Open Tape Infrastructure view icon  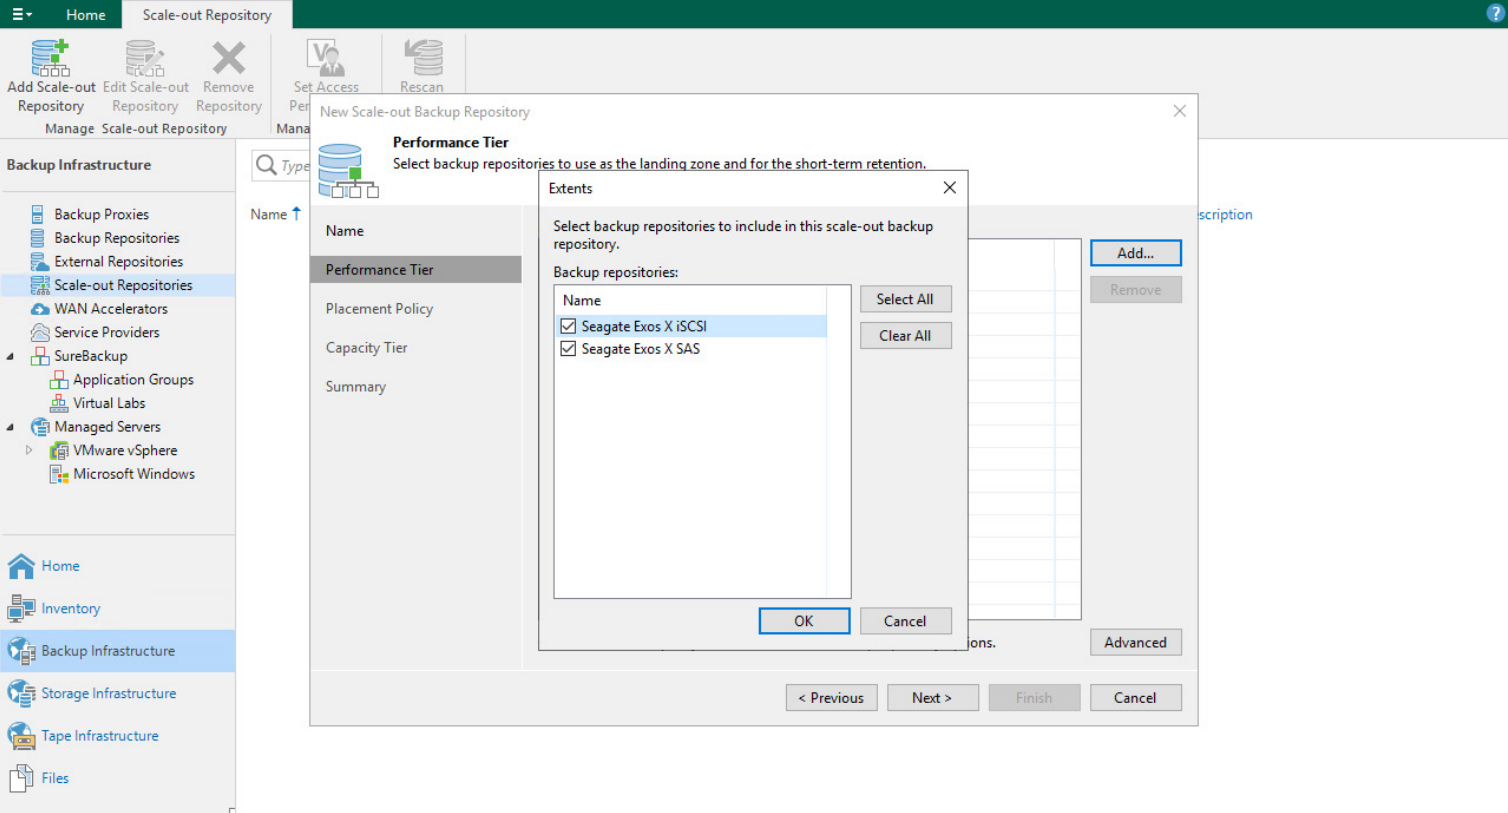click(21, 736)
